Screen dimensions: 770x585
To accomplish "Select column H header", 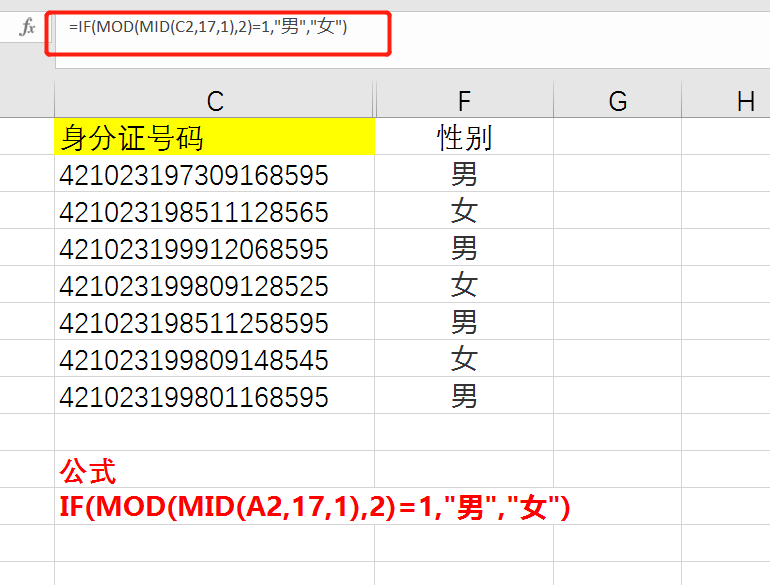I will click(x=726, y=101).
